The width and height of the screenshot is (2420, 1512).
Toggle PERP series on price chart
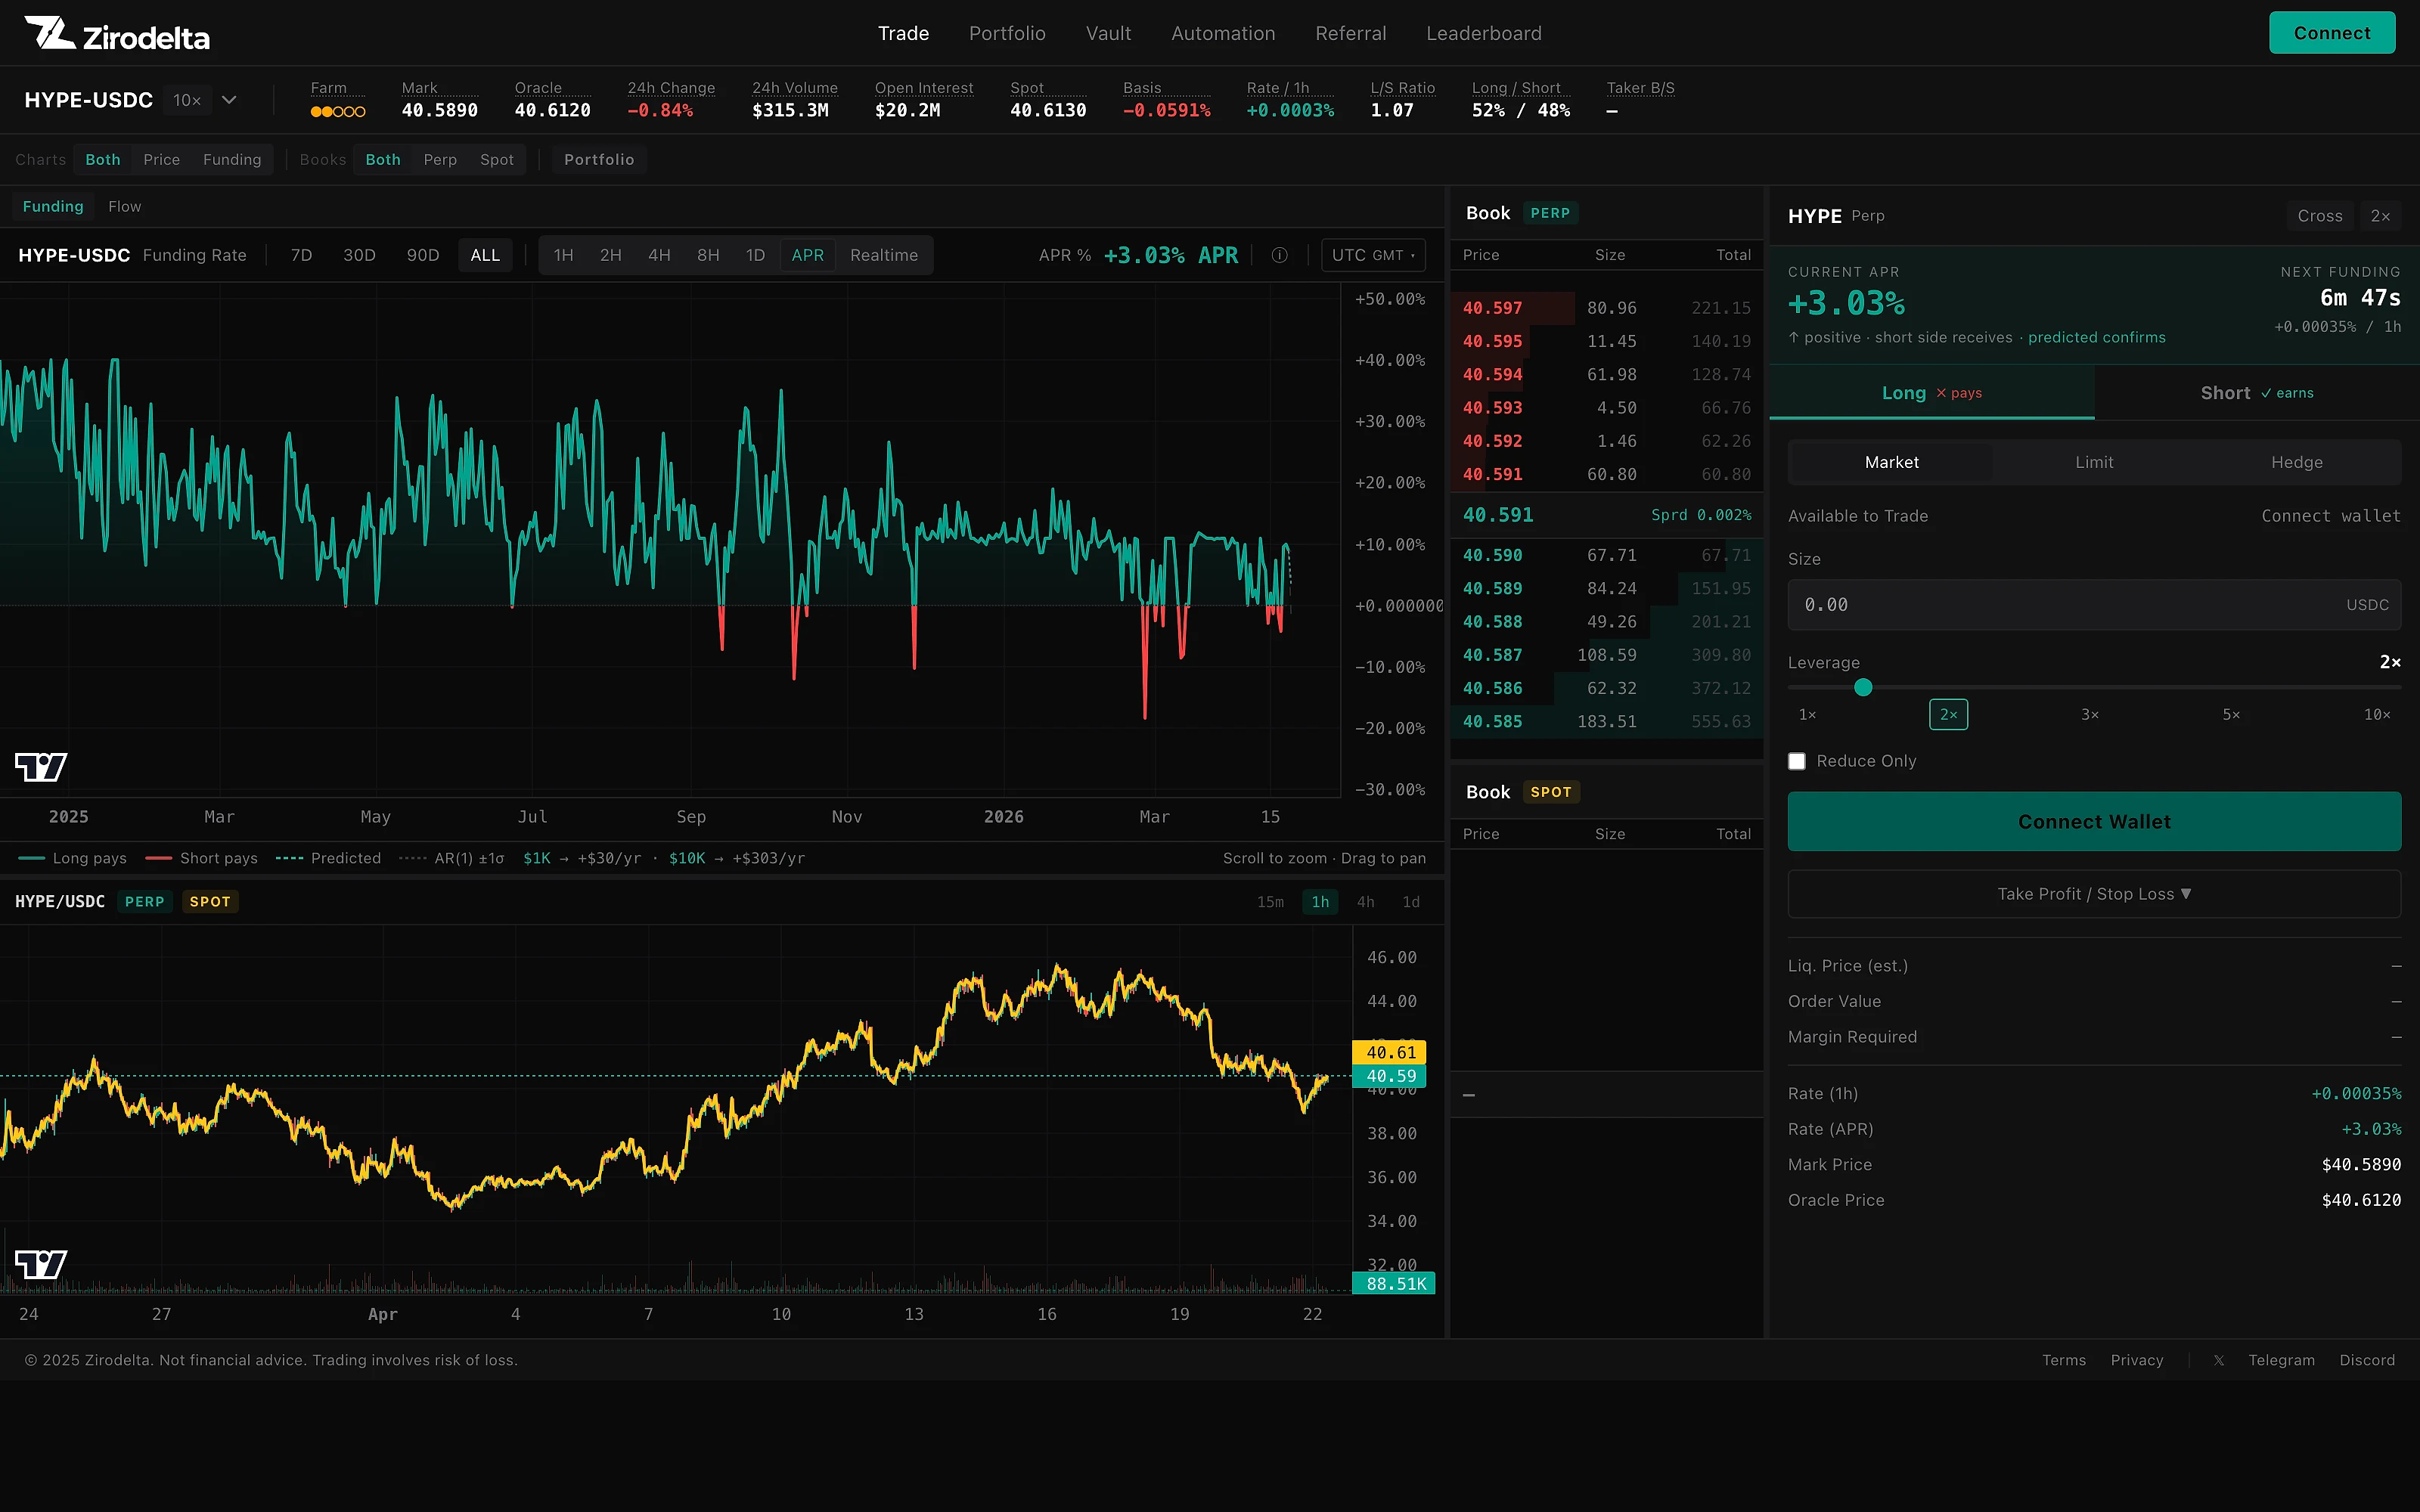click(145, 902)
